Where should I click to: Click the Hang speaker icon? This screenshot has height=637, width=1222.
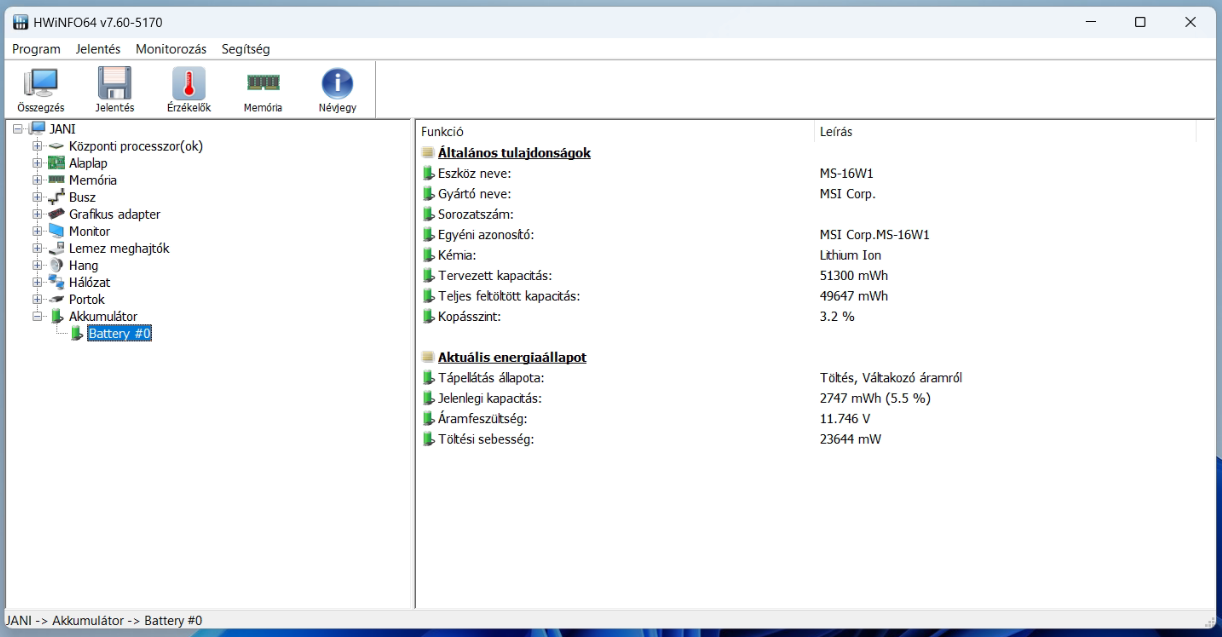[x=57, y=265]
